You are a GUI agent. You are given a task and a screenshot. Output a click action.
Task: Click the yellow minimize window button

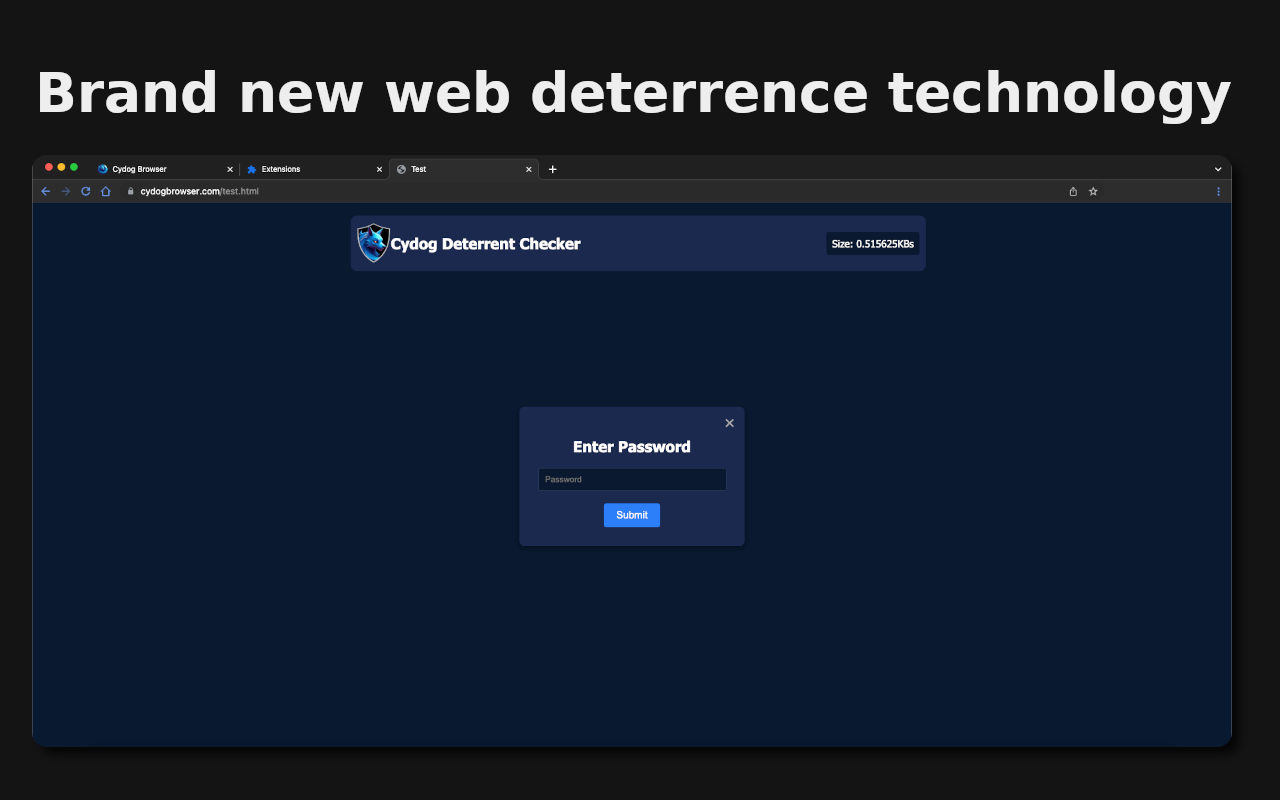click(x=61, y=167)
